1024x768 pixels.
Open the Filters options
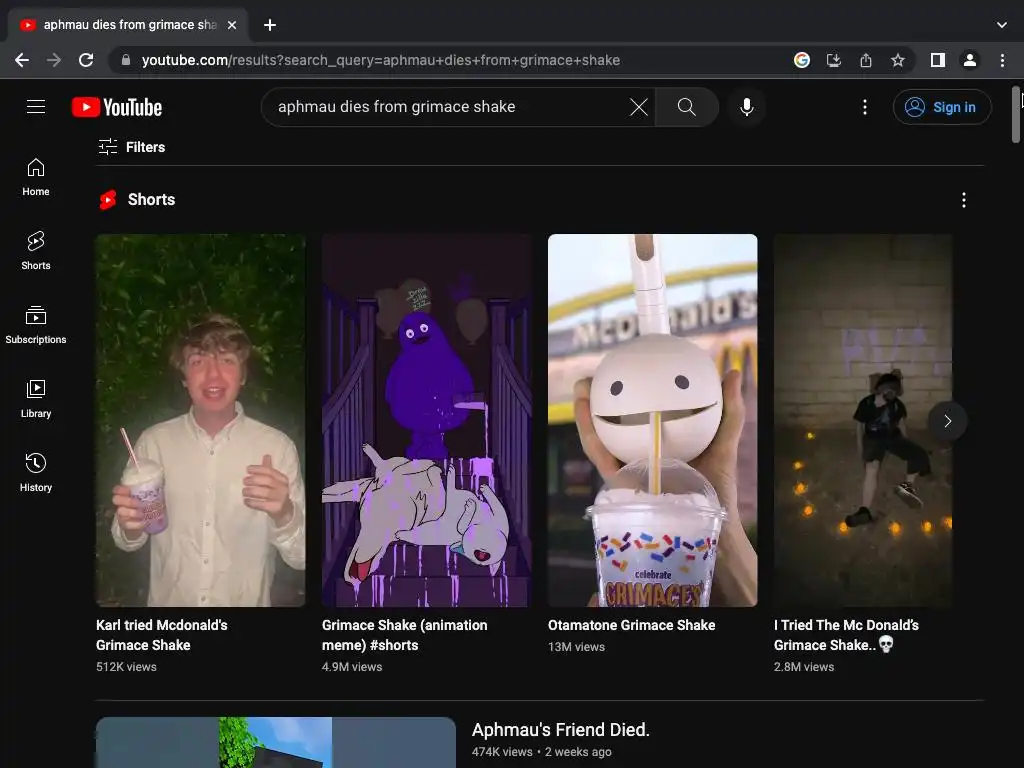(x=131, y=147)
